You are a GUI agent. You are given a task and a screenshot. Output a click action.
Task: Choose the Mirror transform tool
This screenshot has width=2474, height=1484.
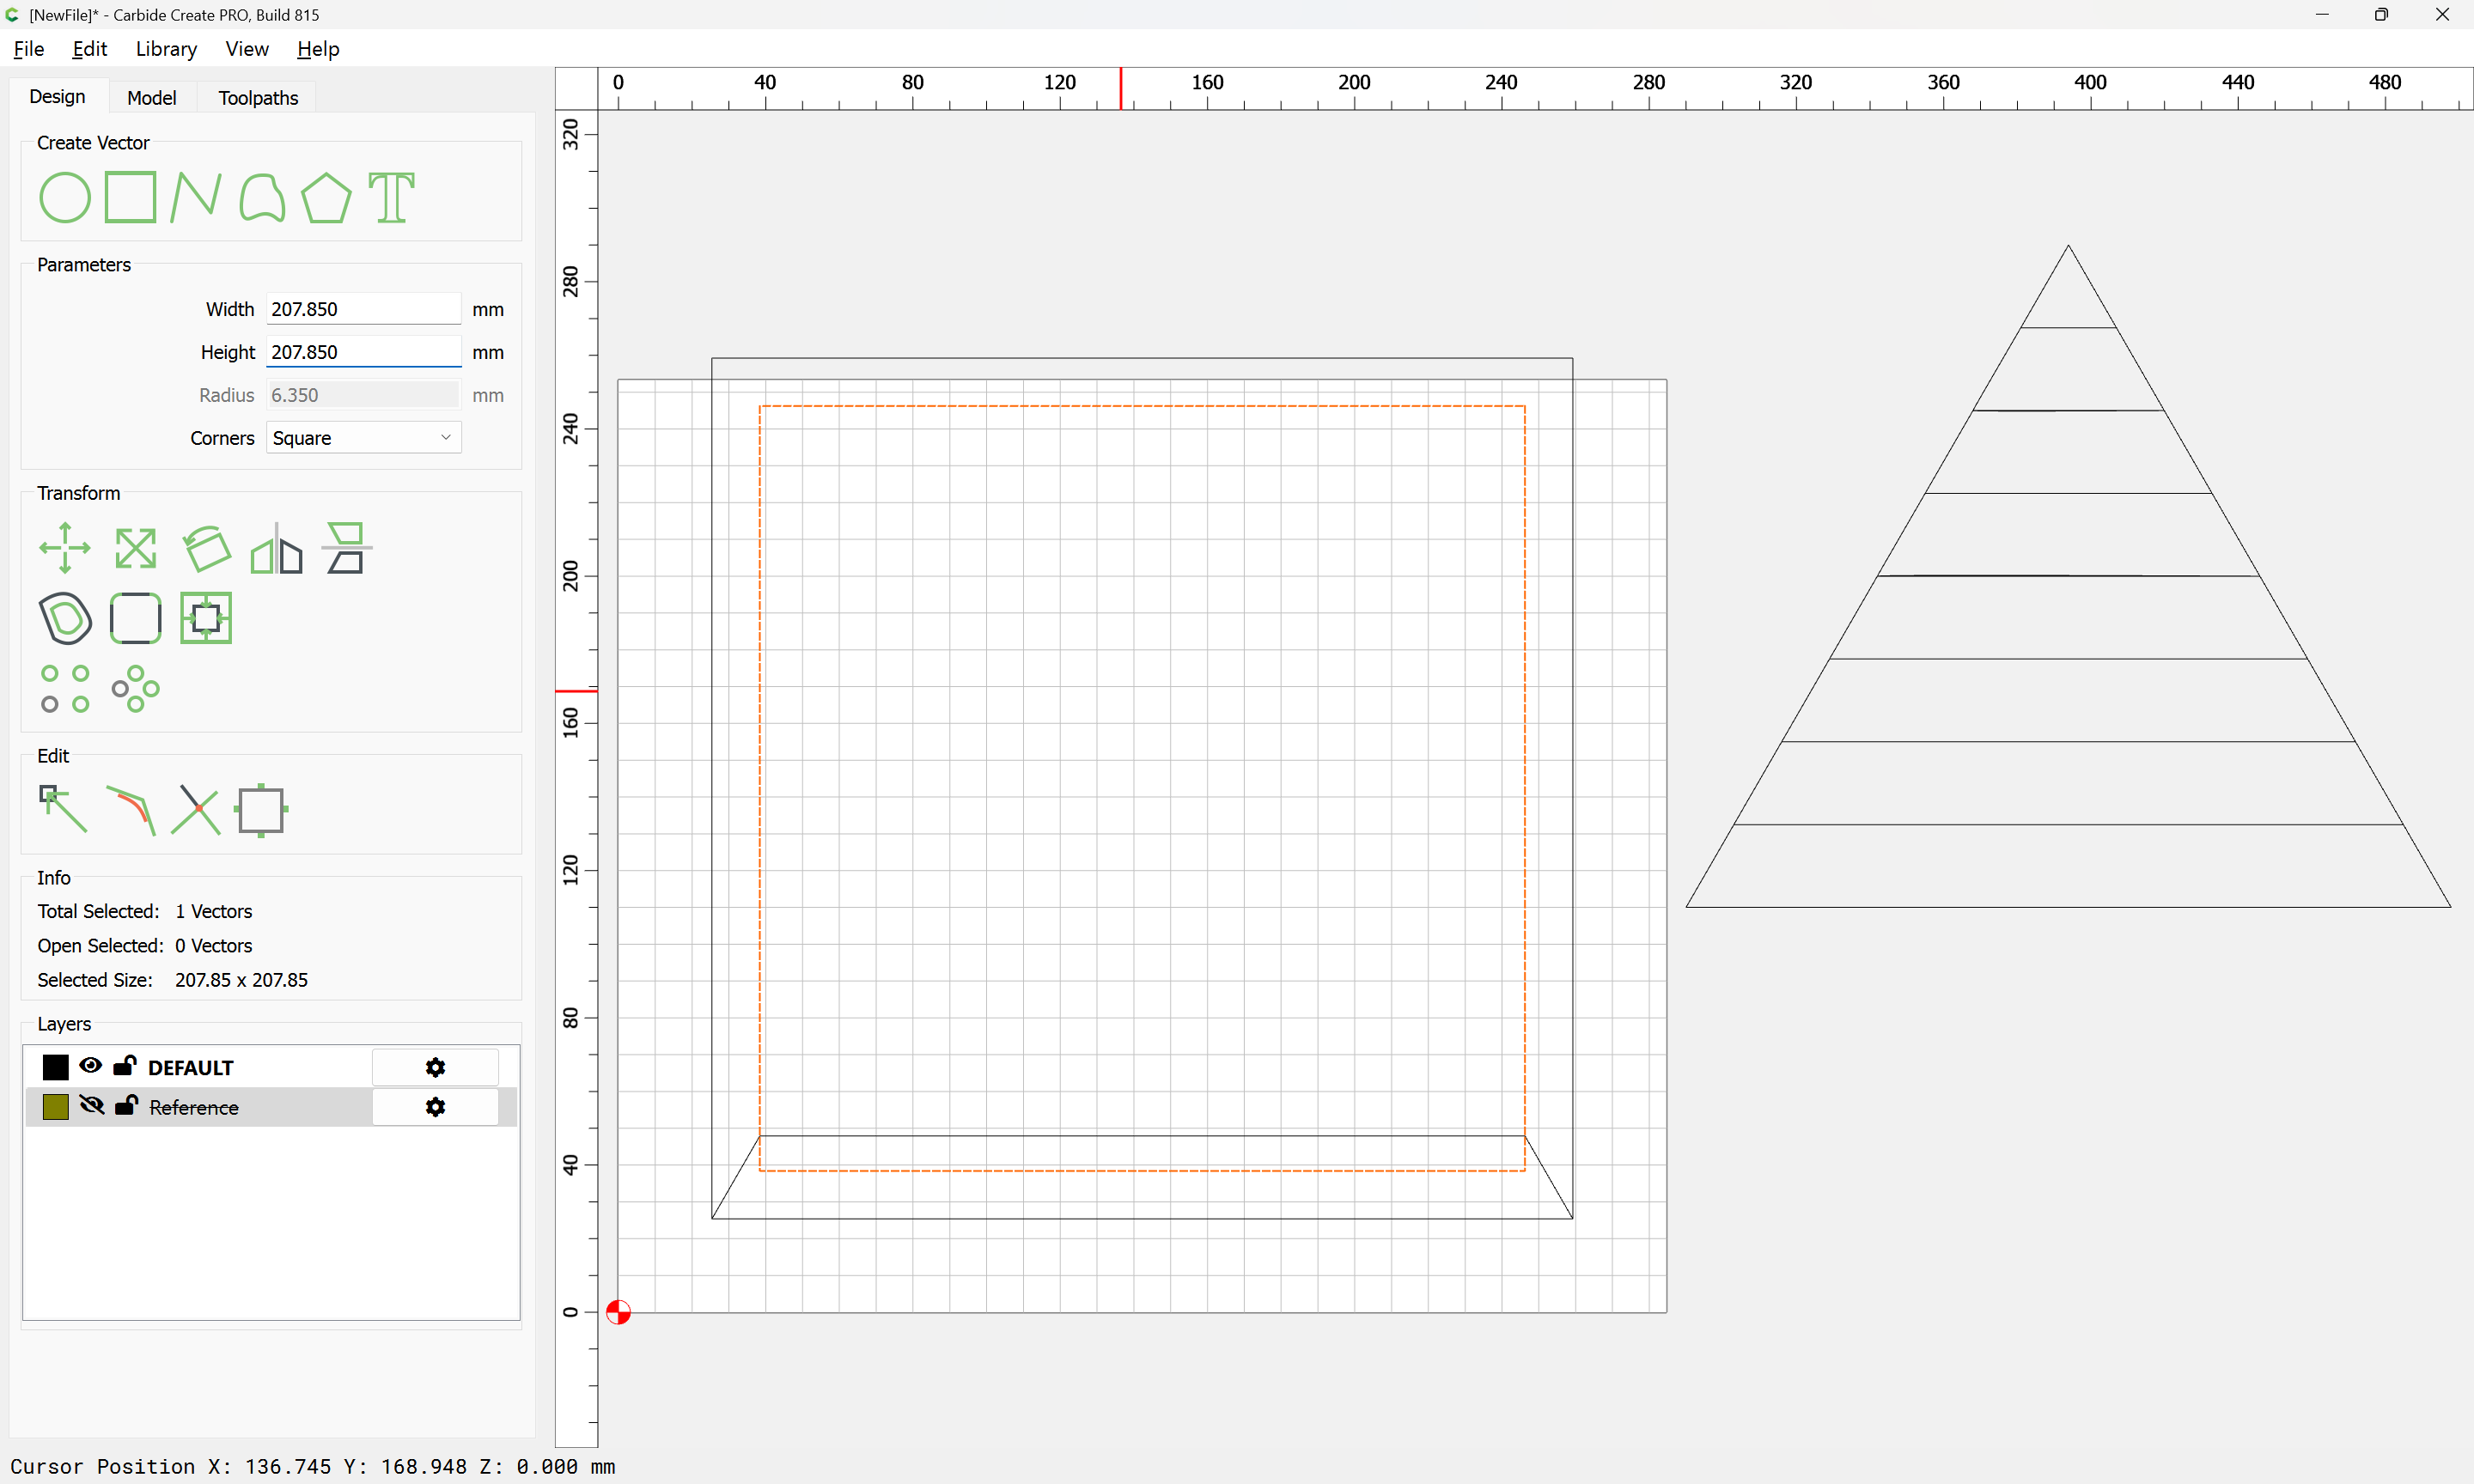(276, 548)
